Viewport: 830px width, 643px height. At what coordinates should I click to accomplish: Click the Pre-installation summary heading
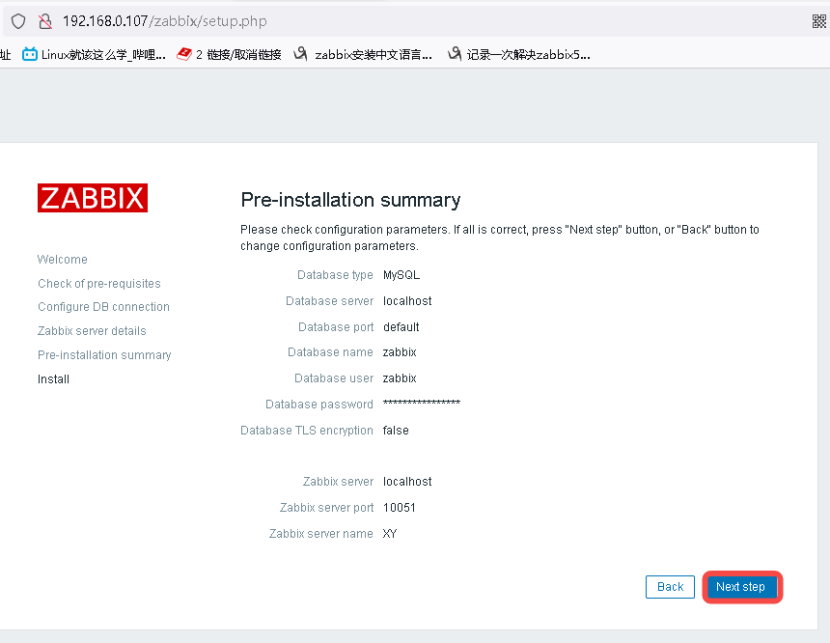pyautogui.click(x=350, y=200)
